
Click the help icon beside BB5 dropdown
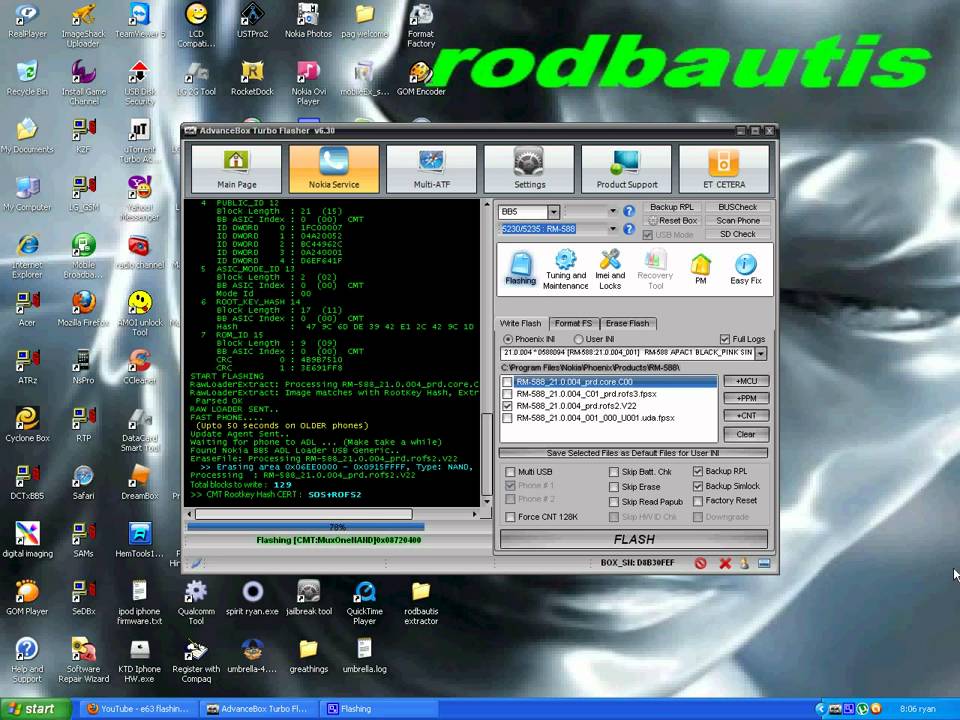coord(629,211)
